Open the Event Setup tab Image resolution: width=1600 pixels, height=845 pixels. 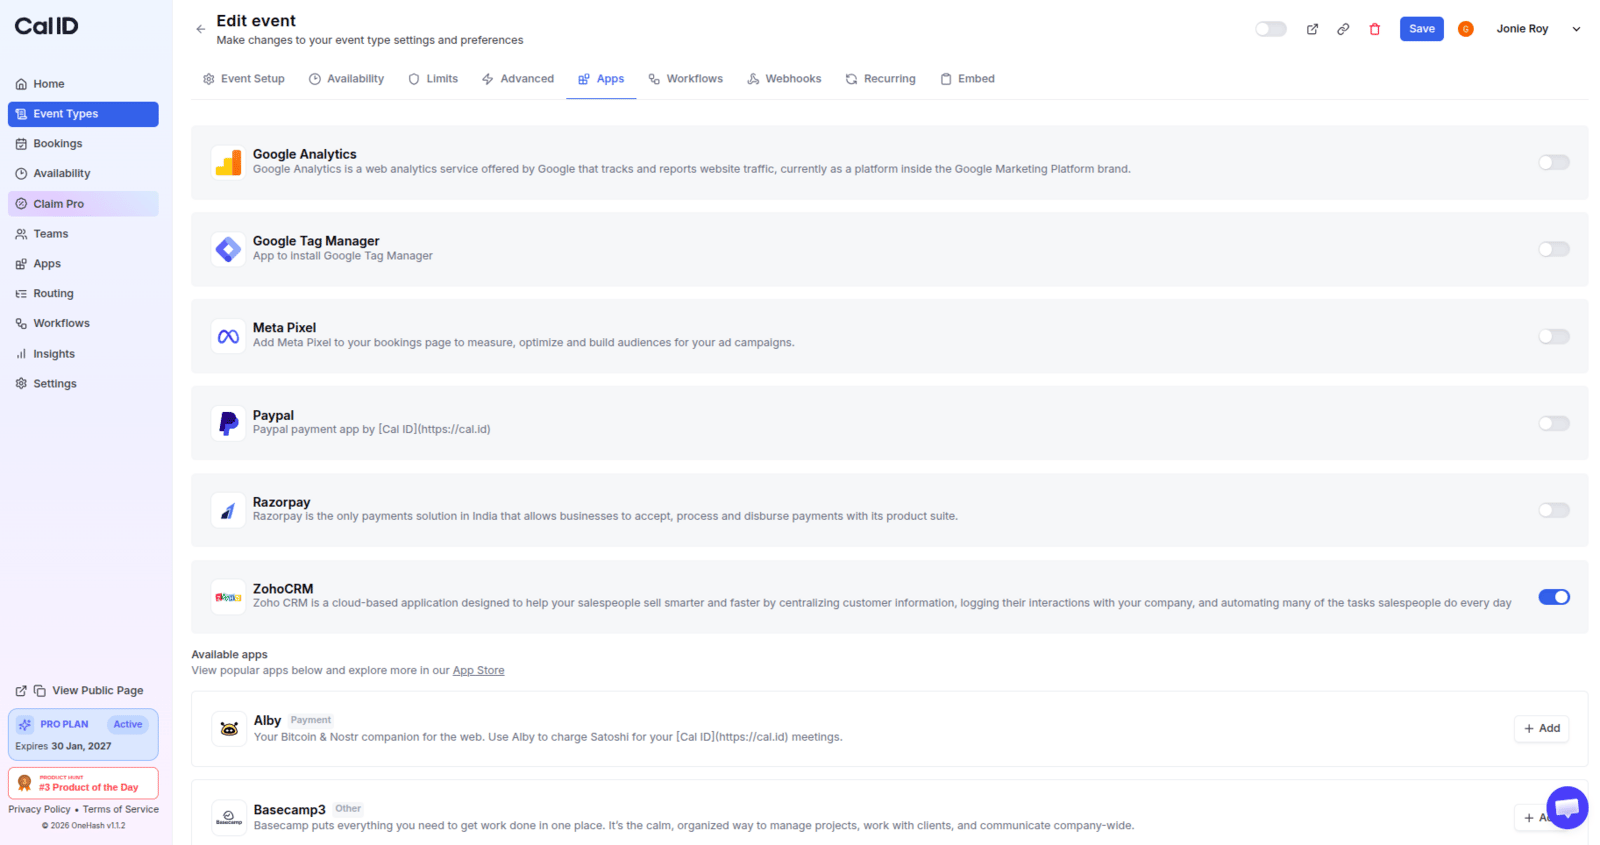pyautogui.click(x=244, y=79)
